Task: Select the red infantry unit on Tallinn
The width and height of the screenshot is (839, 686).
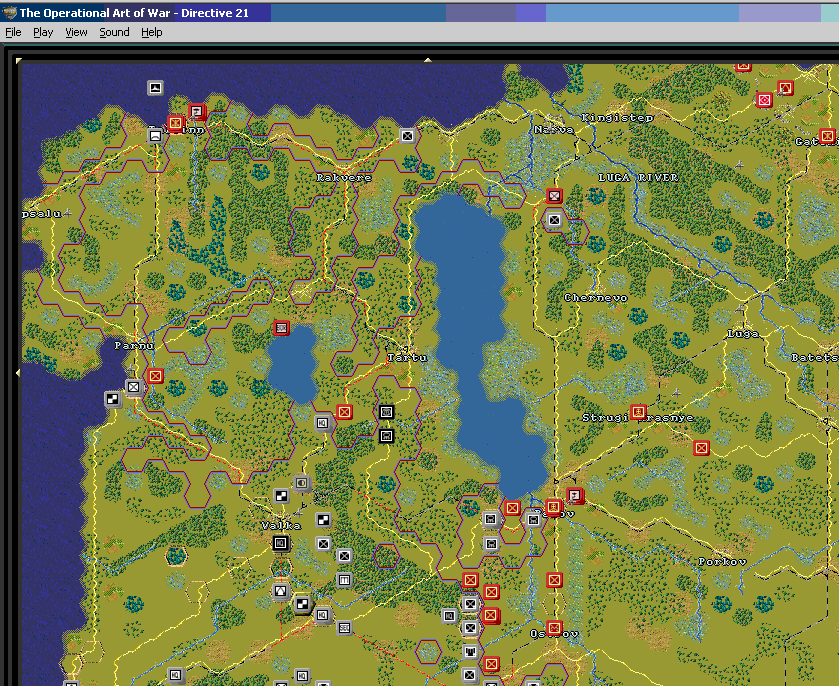Action: point(176,123)
